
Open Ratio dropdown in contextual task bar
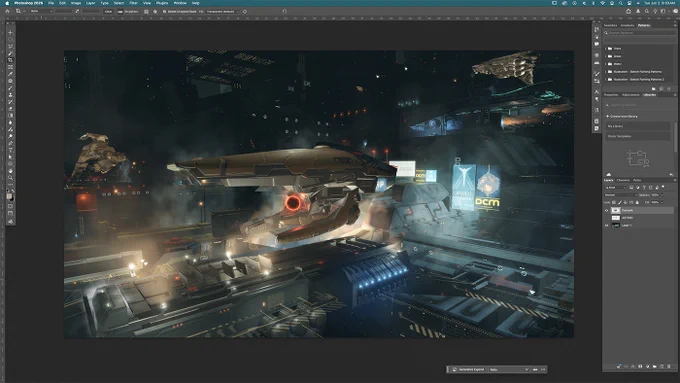[x=509, y=370]
